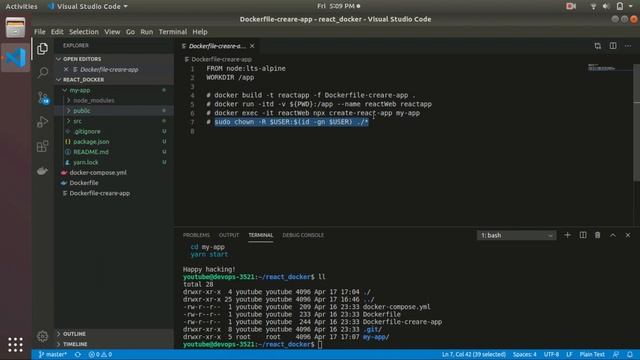Open notifications bell in status bar

(630, 354)
